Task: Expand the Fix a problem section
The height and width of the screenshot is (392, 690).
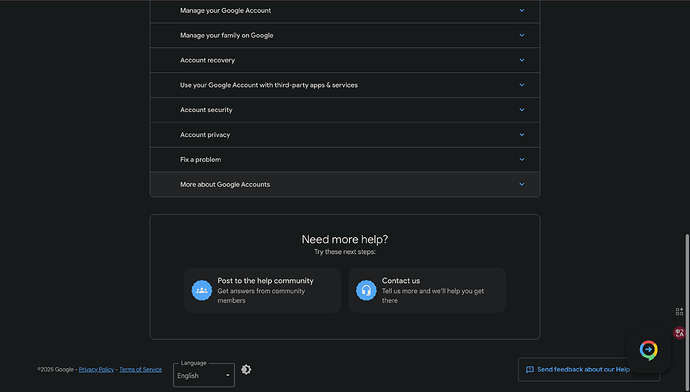Action: pyautogui.click(x=345, y=160)
